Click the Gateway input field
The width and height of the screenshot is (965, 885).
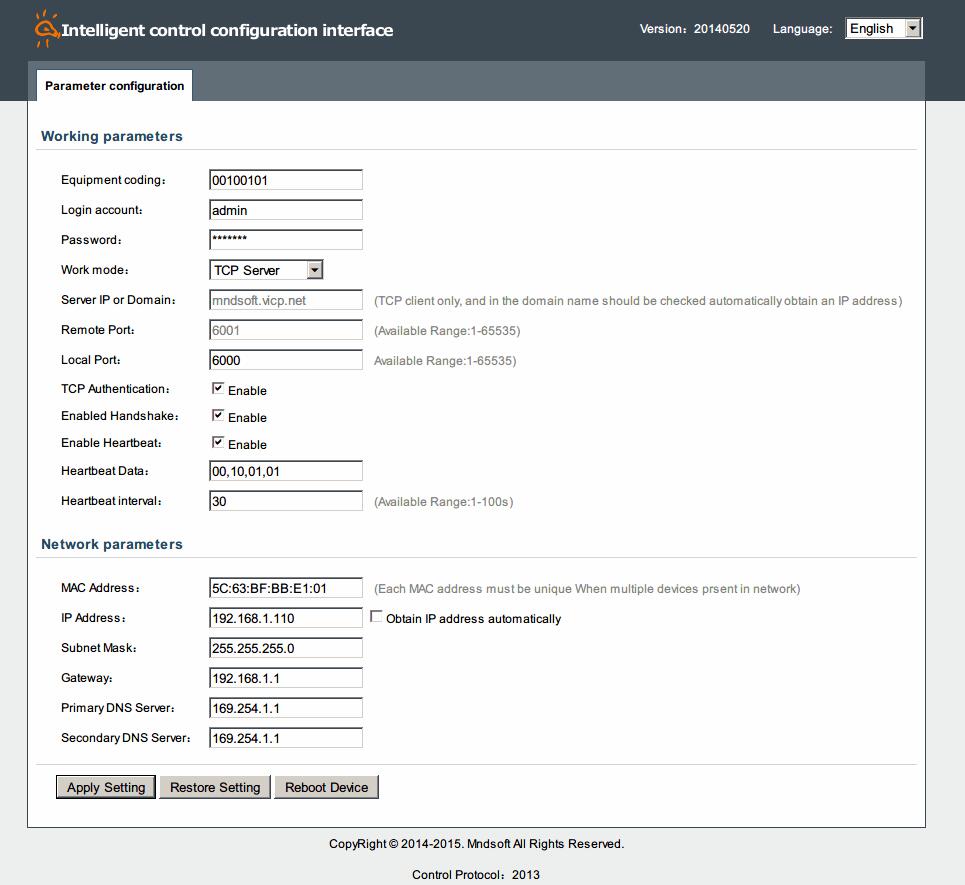pyautogui.click(x=286, y=678)
